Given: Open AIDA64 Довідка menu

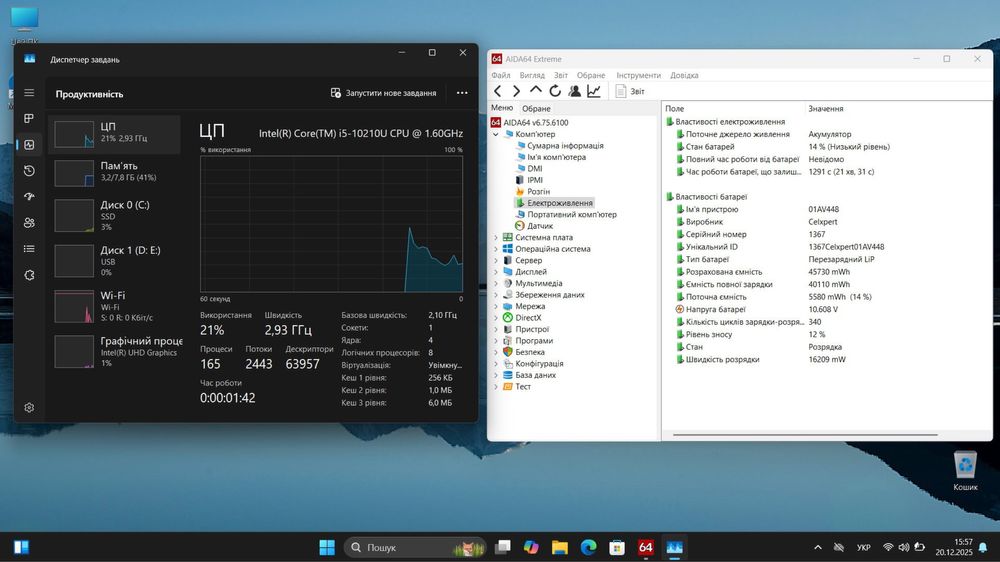Looking at the screenshot, I should pyautogui.click(x=684, y=75).
